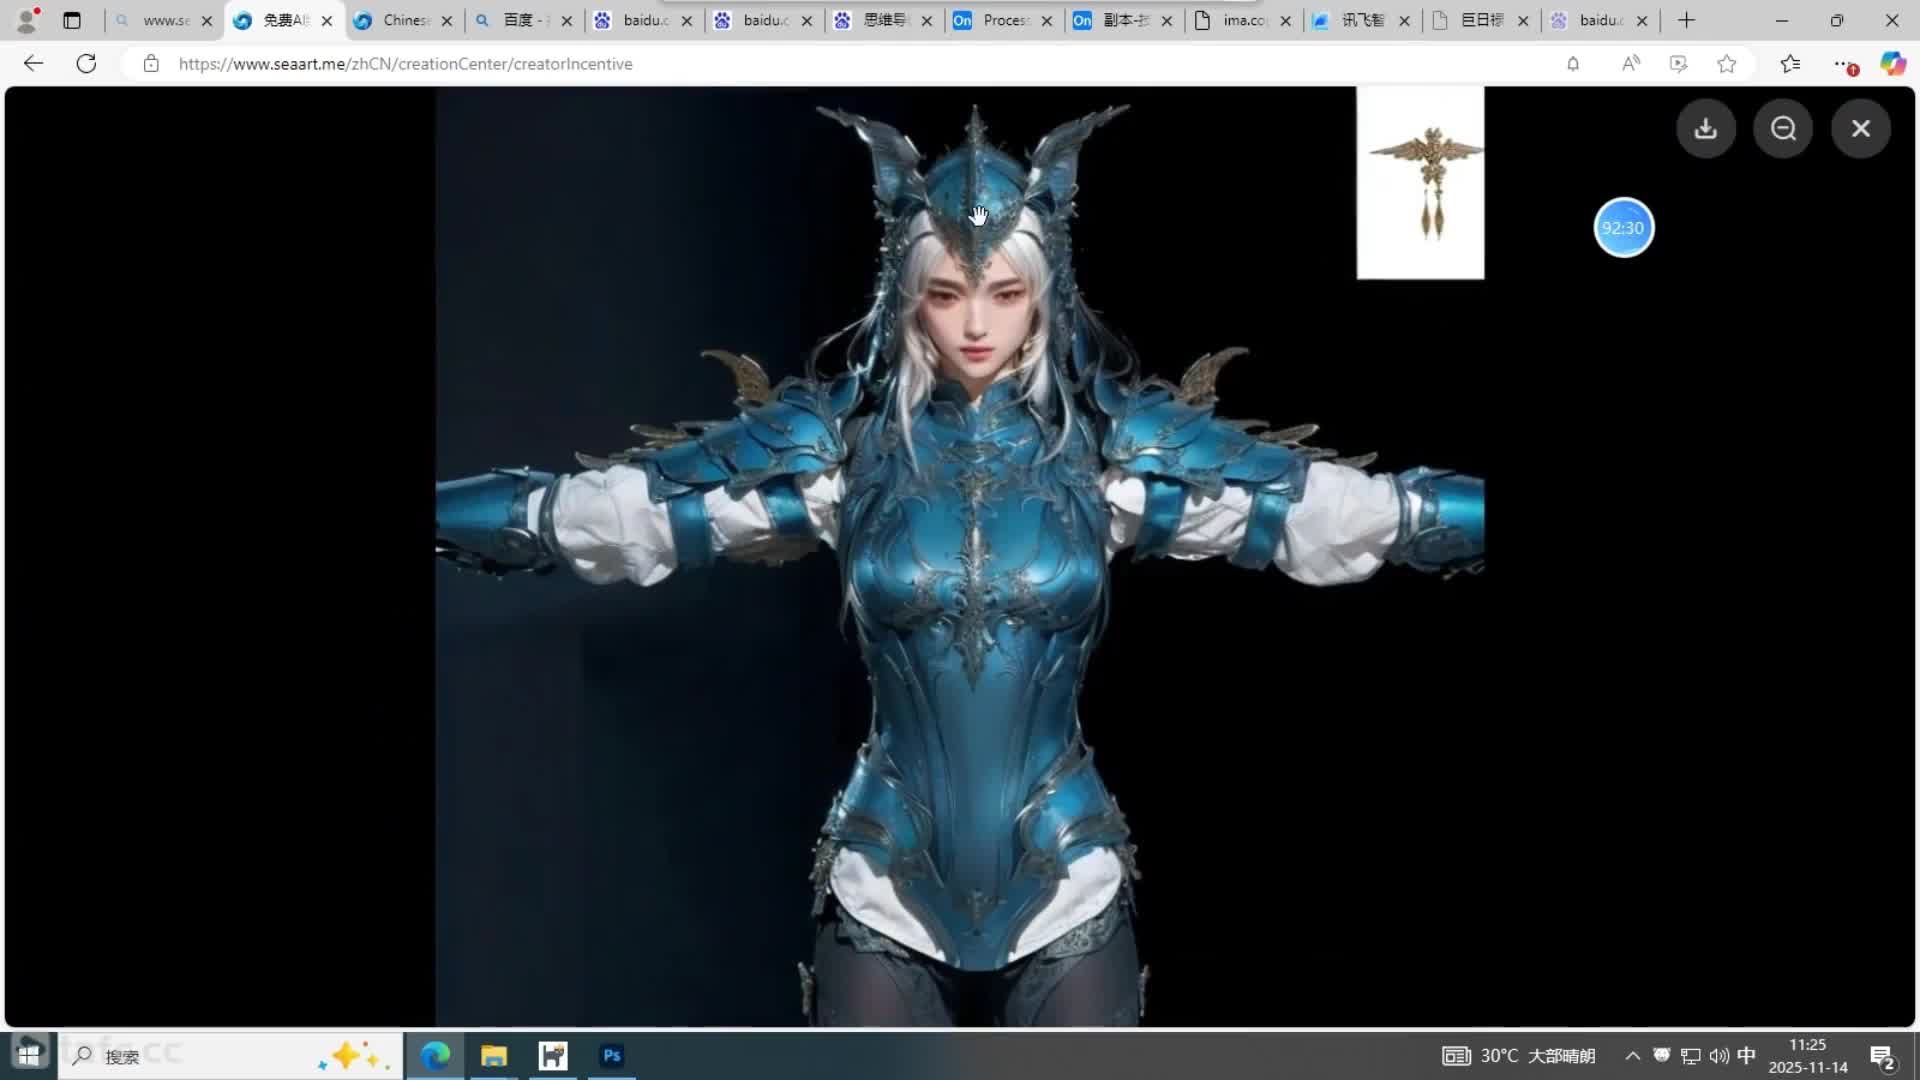
Task: Select the winged ornament thumbnail
Action: coord(1420,183)
